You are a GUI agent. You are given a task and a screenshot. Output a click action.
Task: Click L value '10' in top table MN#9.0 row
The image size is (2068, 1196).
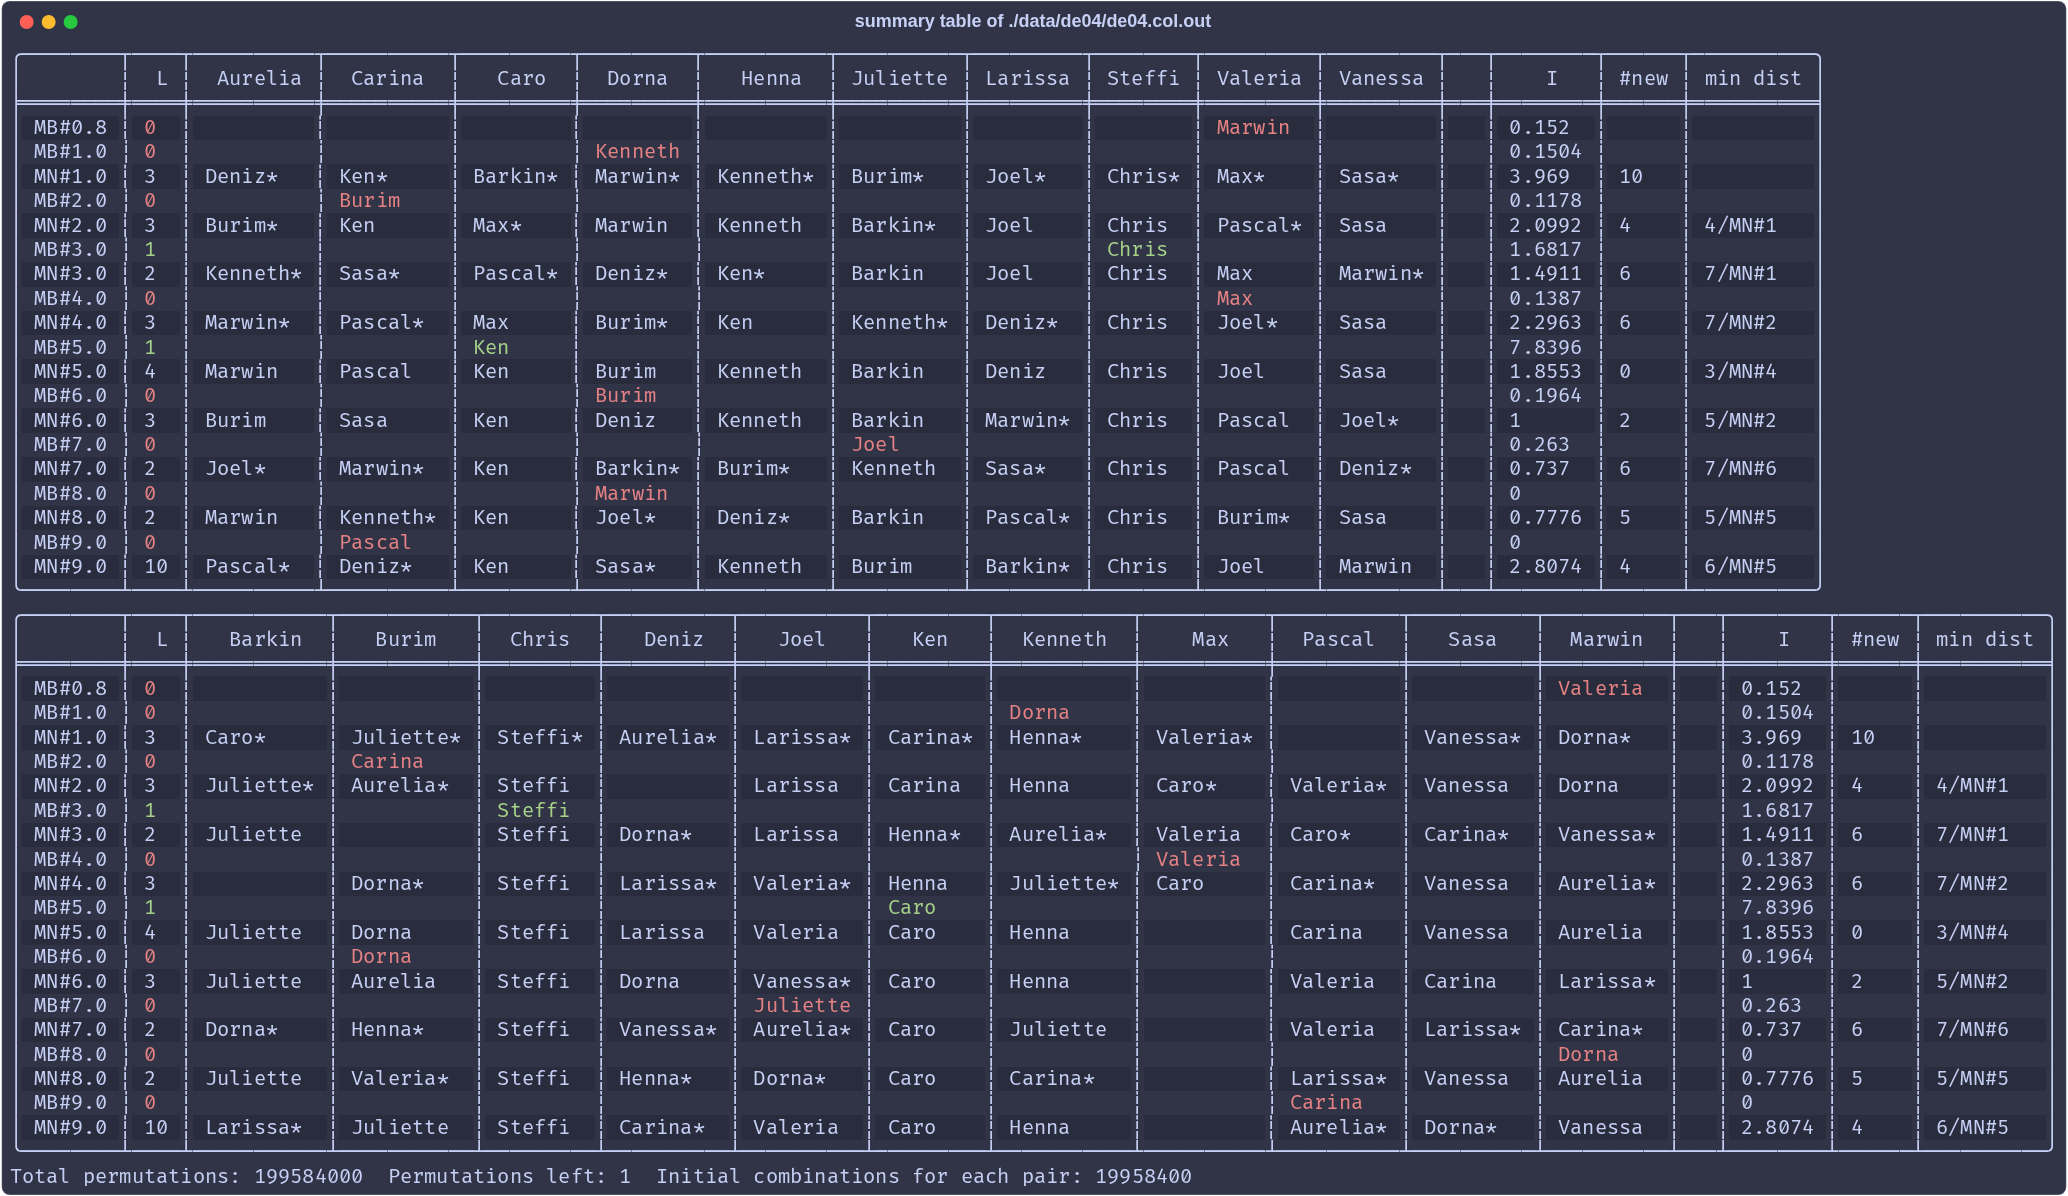coord(156,566)
